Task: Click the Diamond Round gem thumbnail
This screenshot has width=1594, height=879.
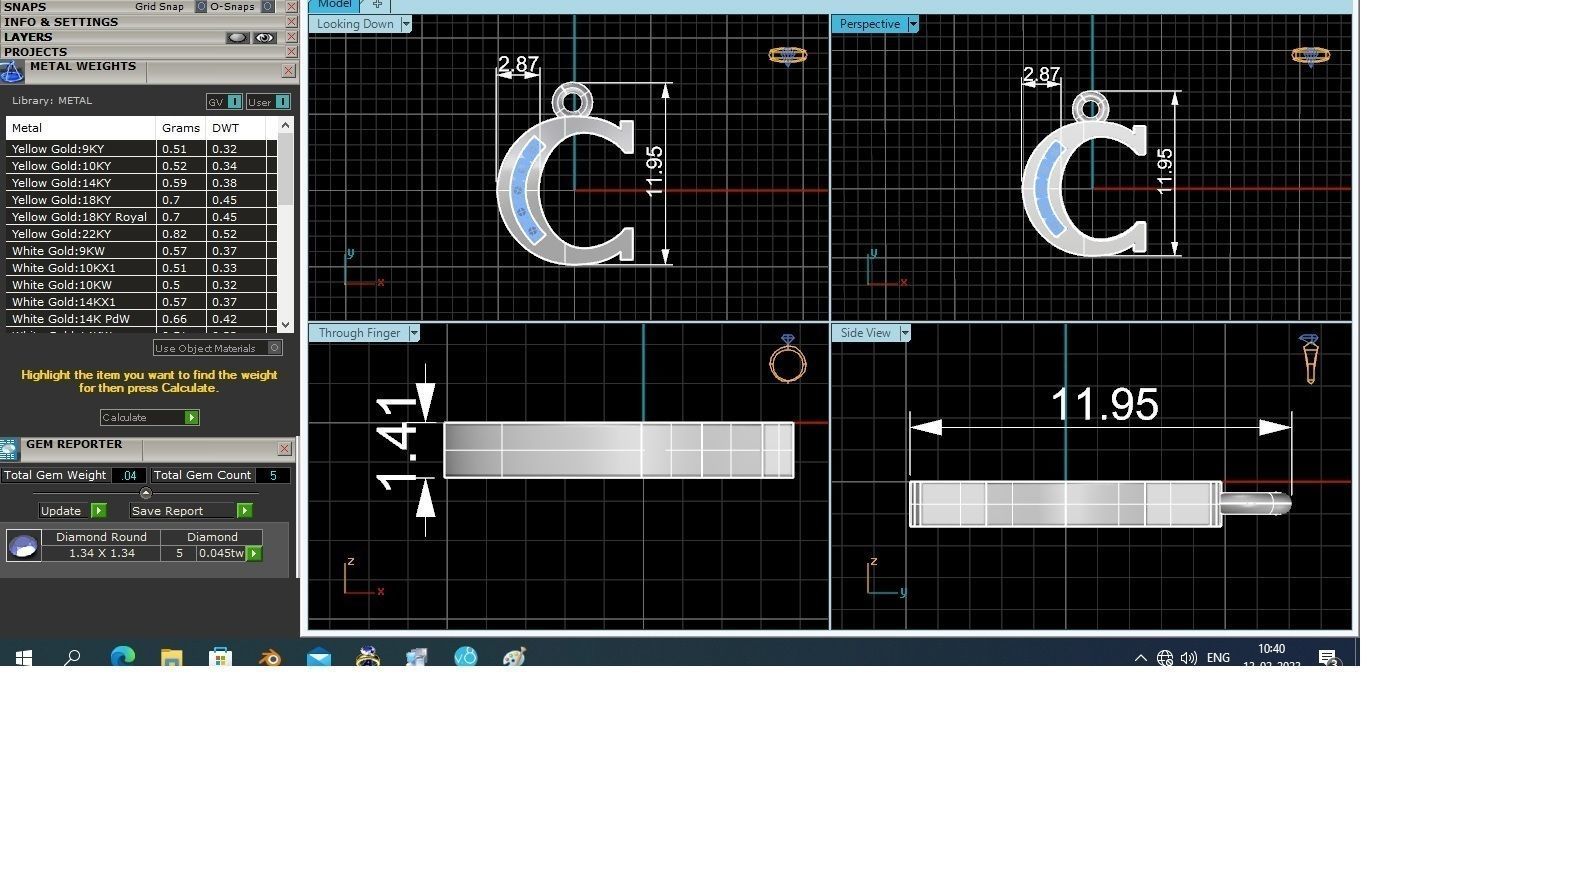Action: pyautogui.click(x=23, y=546)
